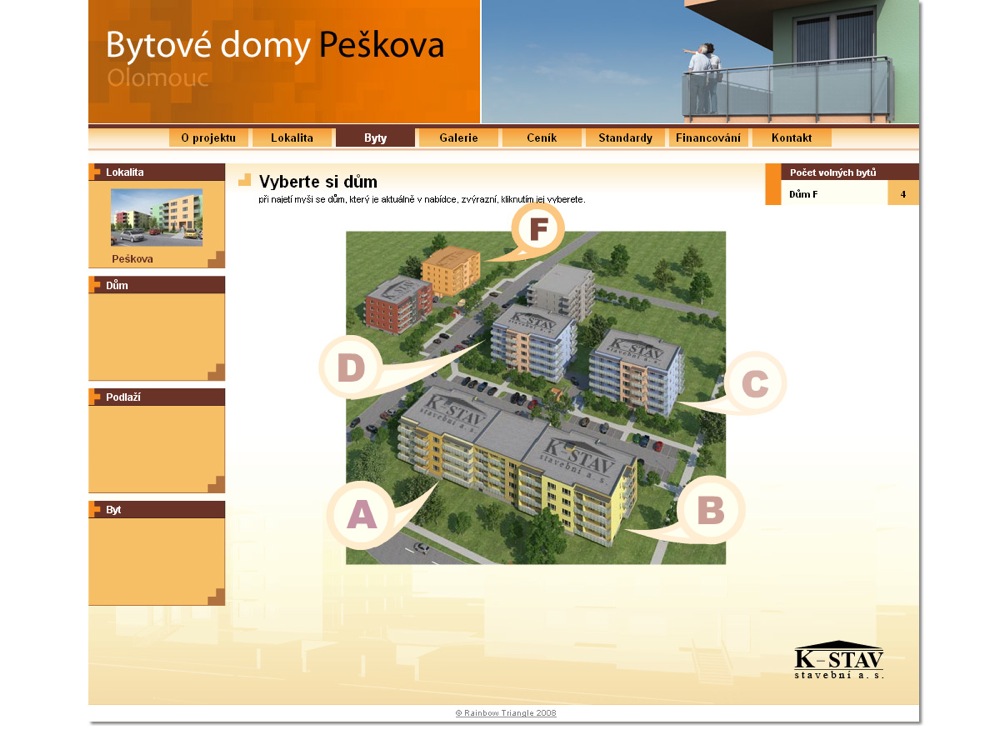Click the Vyberte si dům heading
The height and width of the screenshot is (750, 1000).
pyautogui.click(x=318, y=182)
